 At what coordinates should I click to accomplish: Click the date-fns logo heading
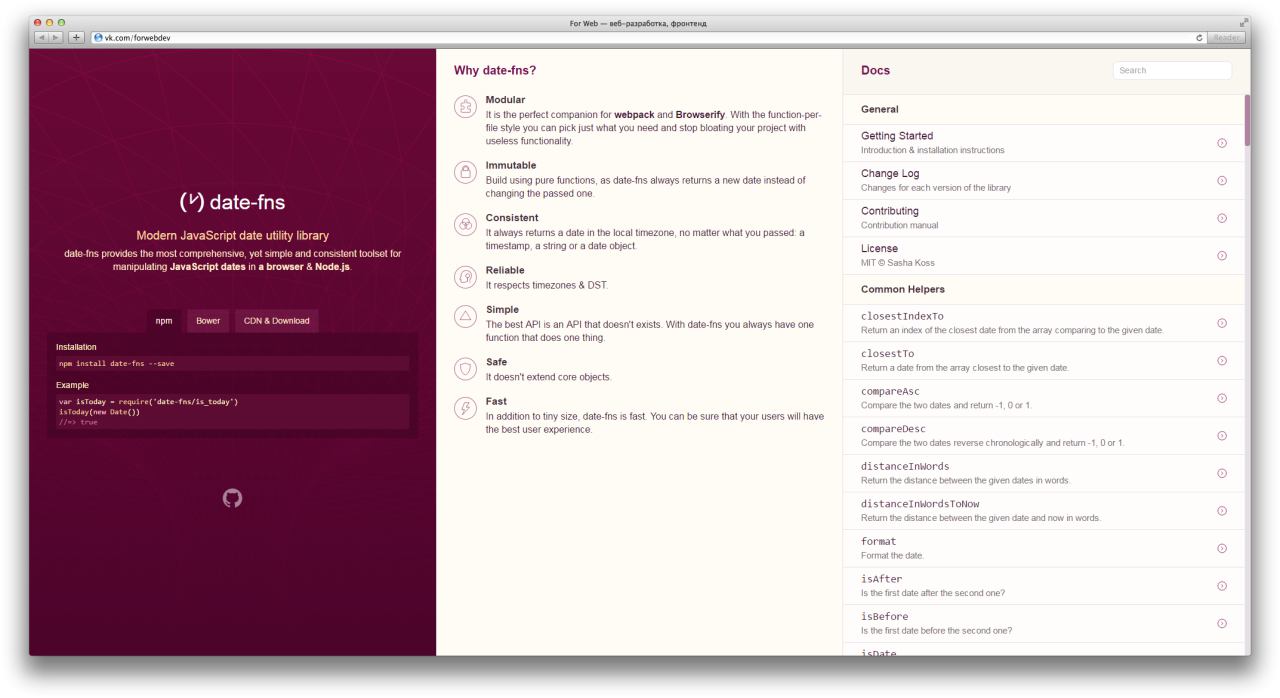coord(232,203)
